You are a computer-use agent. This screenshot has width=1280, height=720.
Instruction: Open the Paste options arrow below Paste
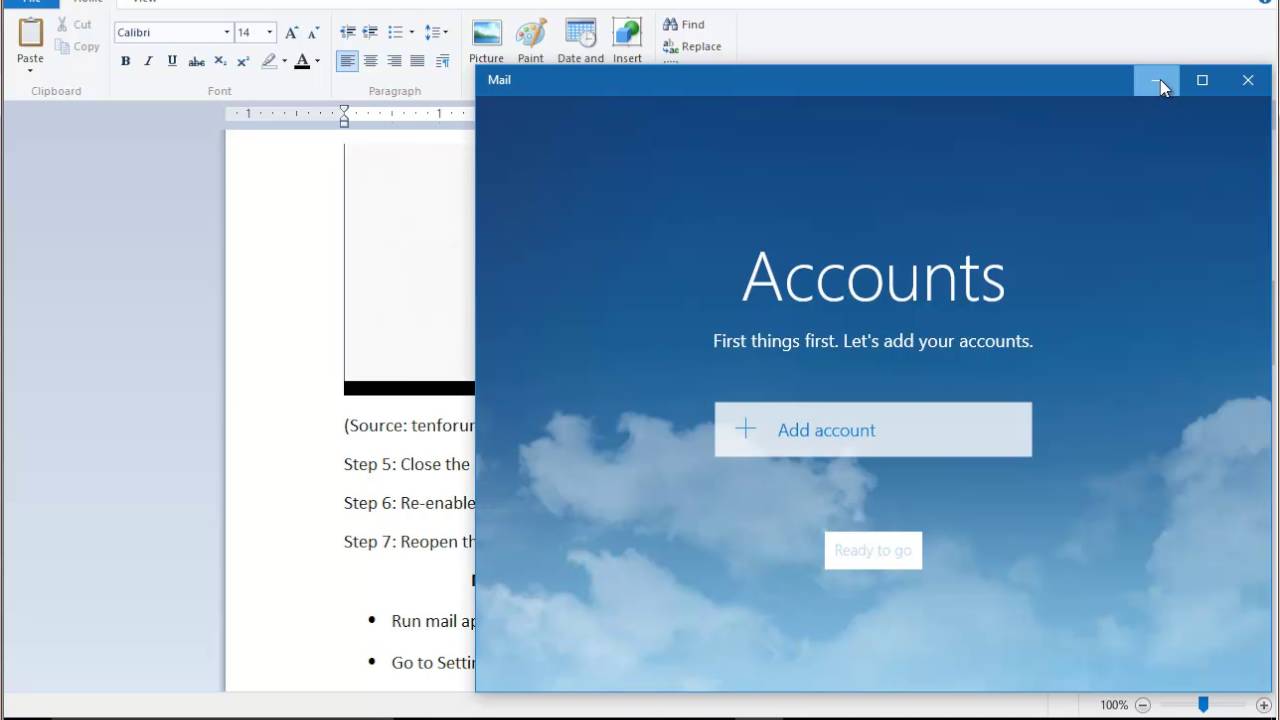[30, 69]
